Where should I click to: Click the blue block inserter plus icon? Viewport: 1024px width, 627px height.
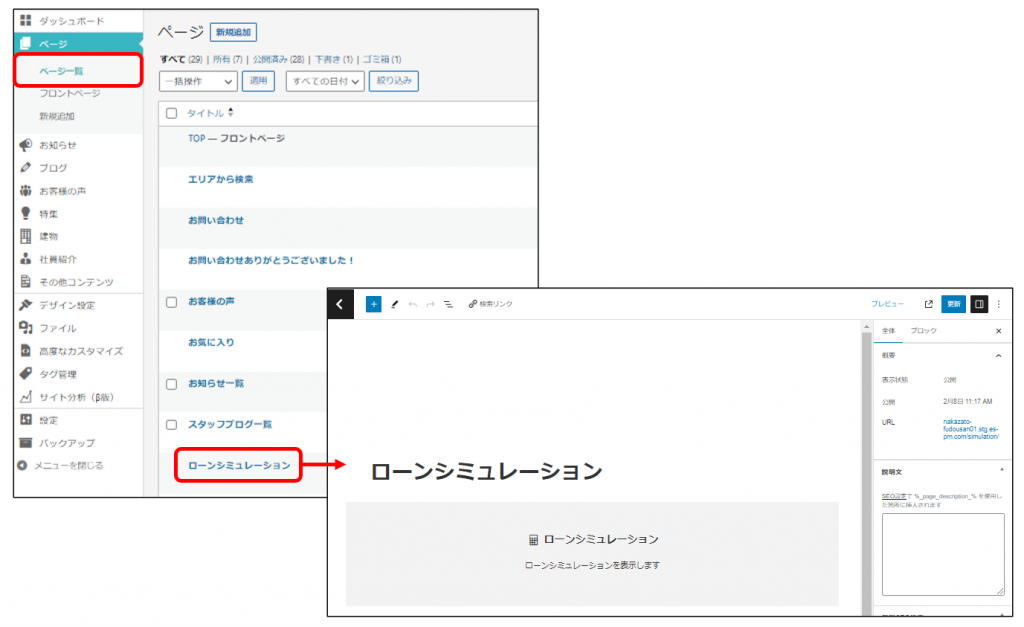point(373,304)
